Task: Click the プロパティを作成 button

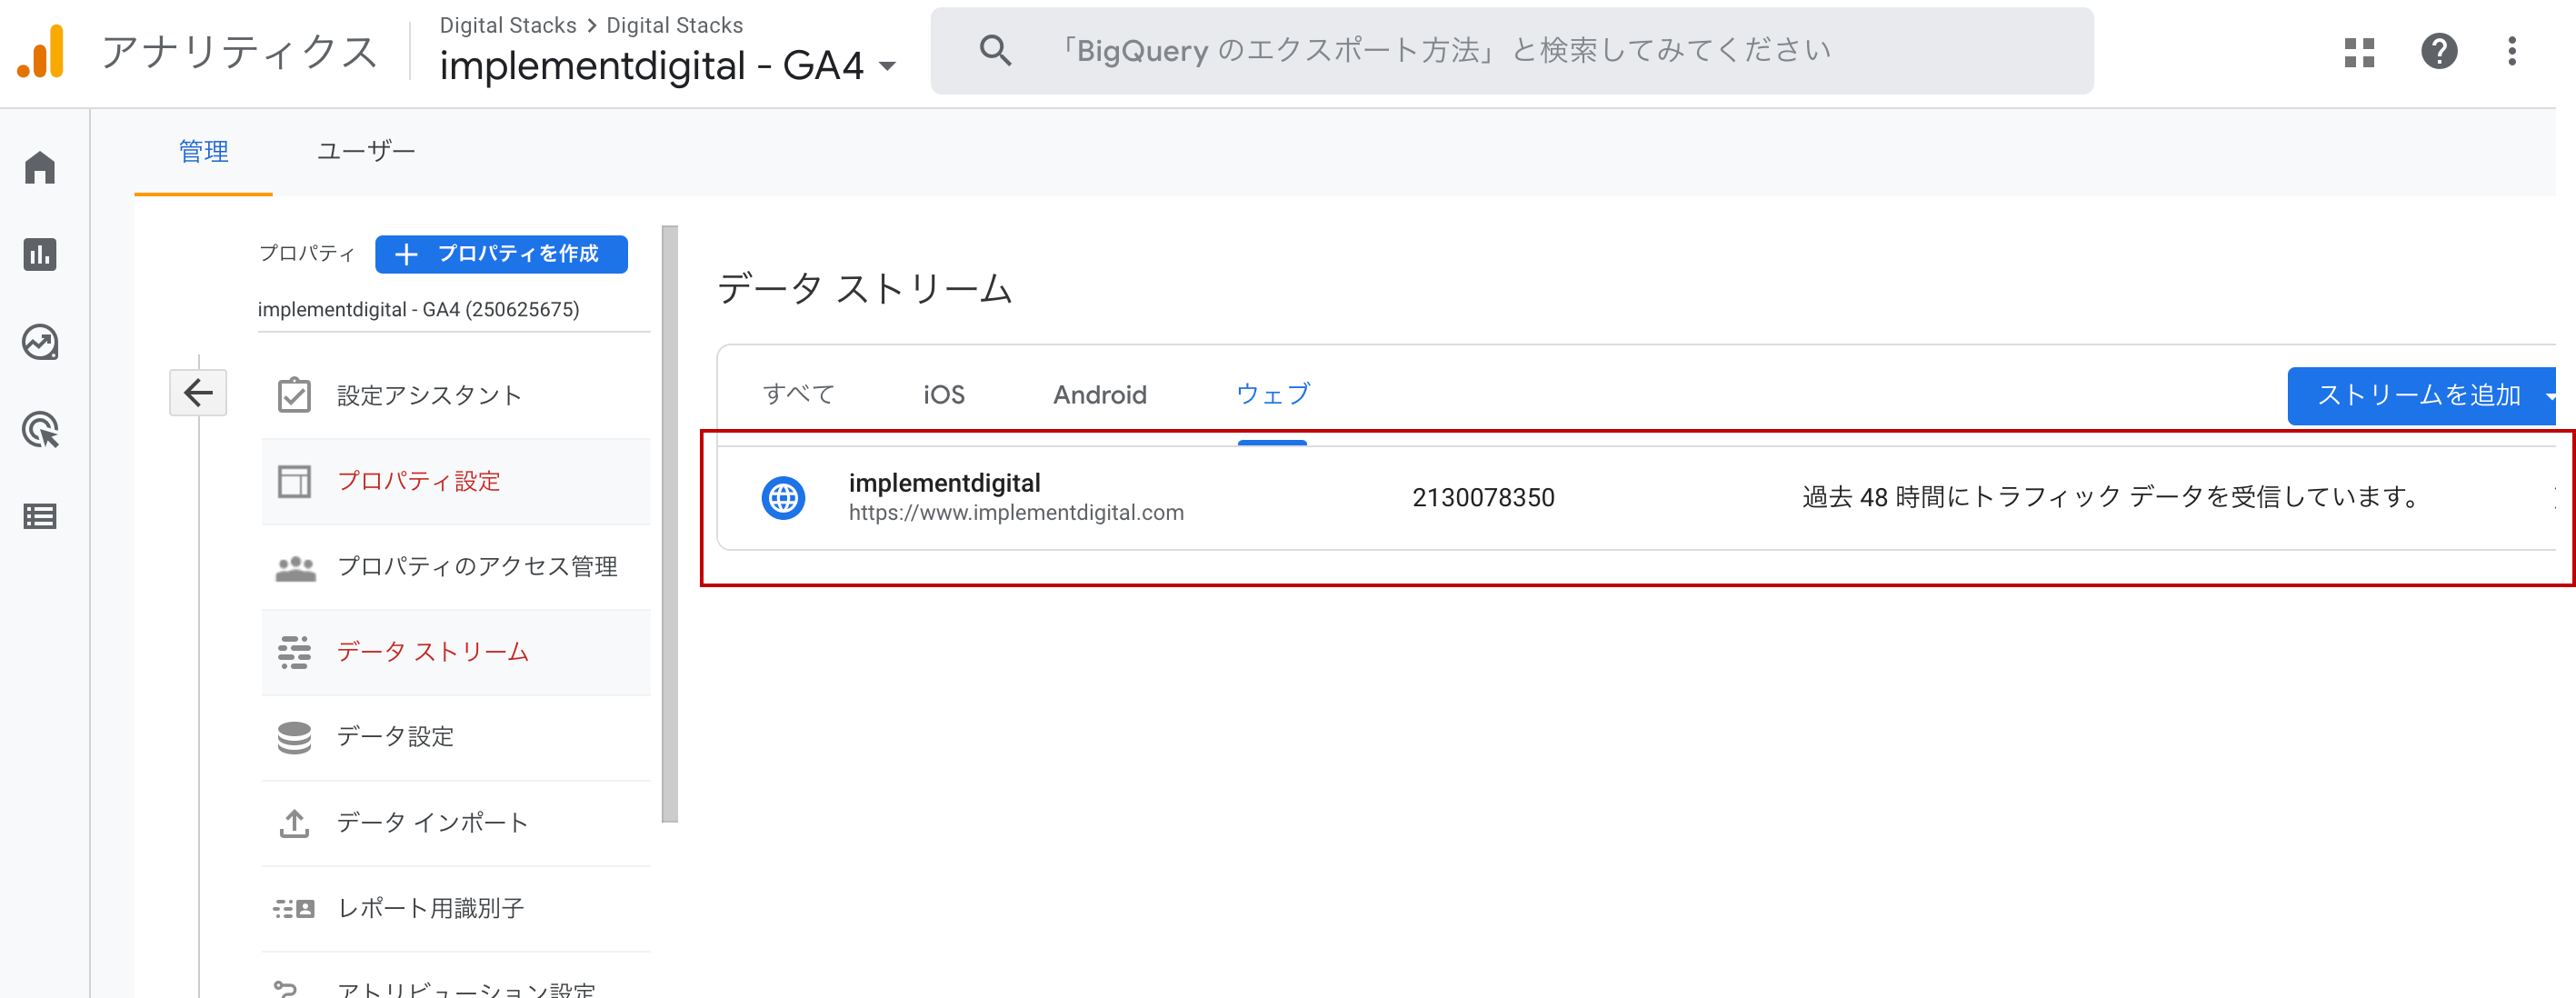Action: point(501,254)
